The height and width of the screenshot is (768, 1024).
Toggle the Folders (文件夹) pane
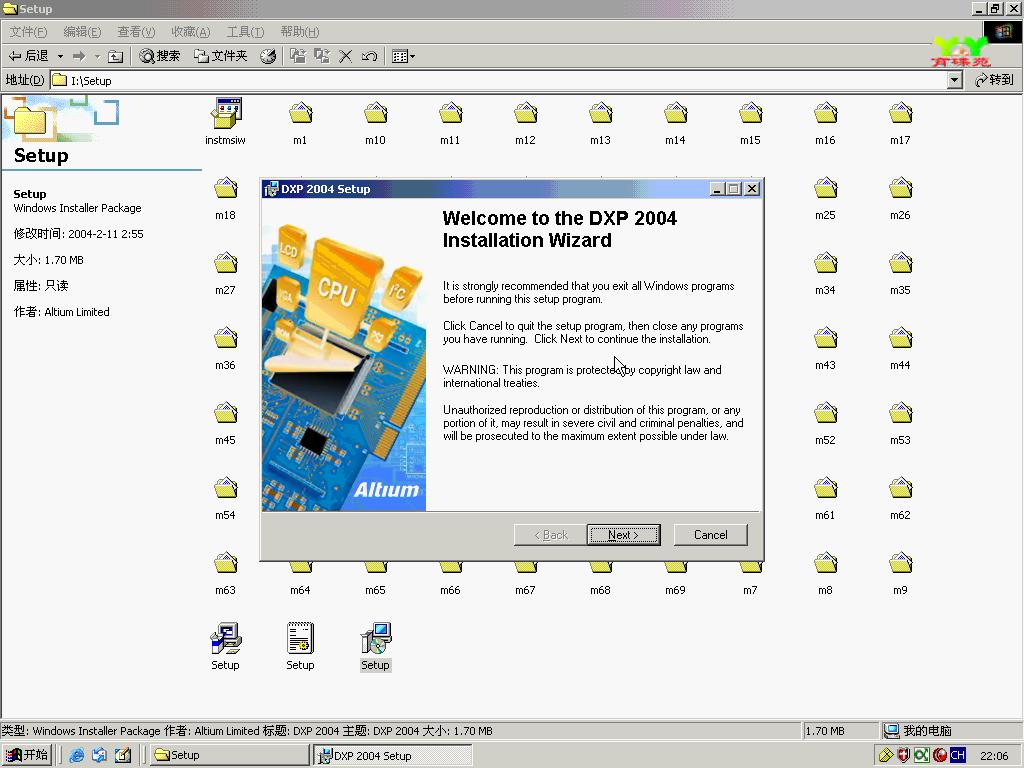pyautogui.click(x=221, y=56)
